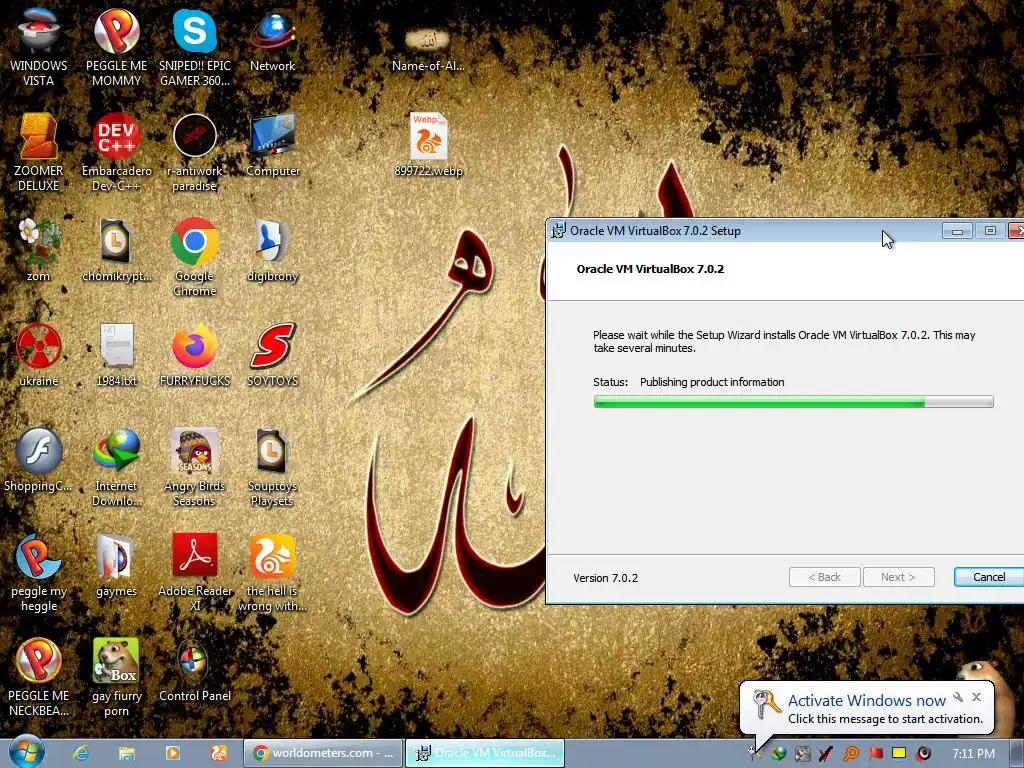Screen dimensions: 1024x768
Task: Click the 'Oracle VM VirtualBox 7.0.2' heading
Action: [x=650, y=269]
